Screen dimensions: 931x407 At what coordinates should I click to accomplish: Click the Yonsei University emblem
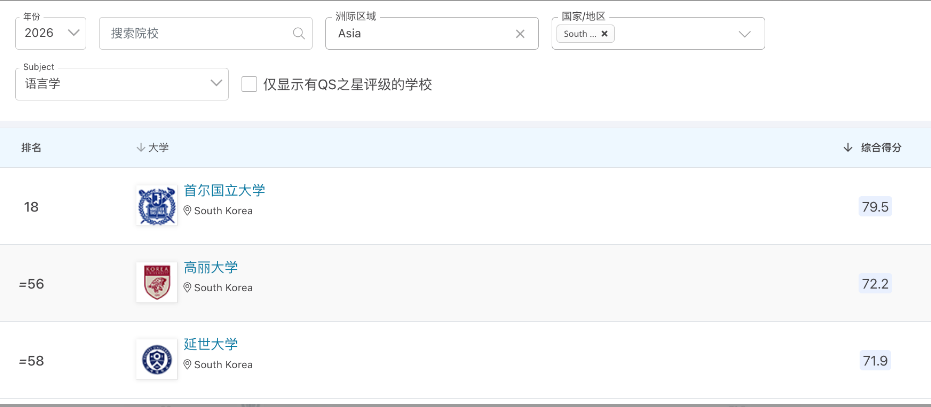point(156,359)
